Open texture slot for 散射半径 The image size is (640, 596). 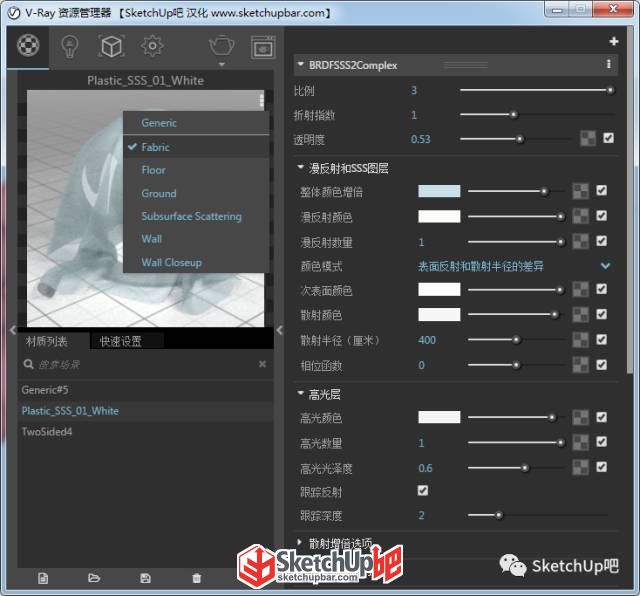pyautogui.click(x=580, y=340)
